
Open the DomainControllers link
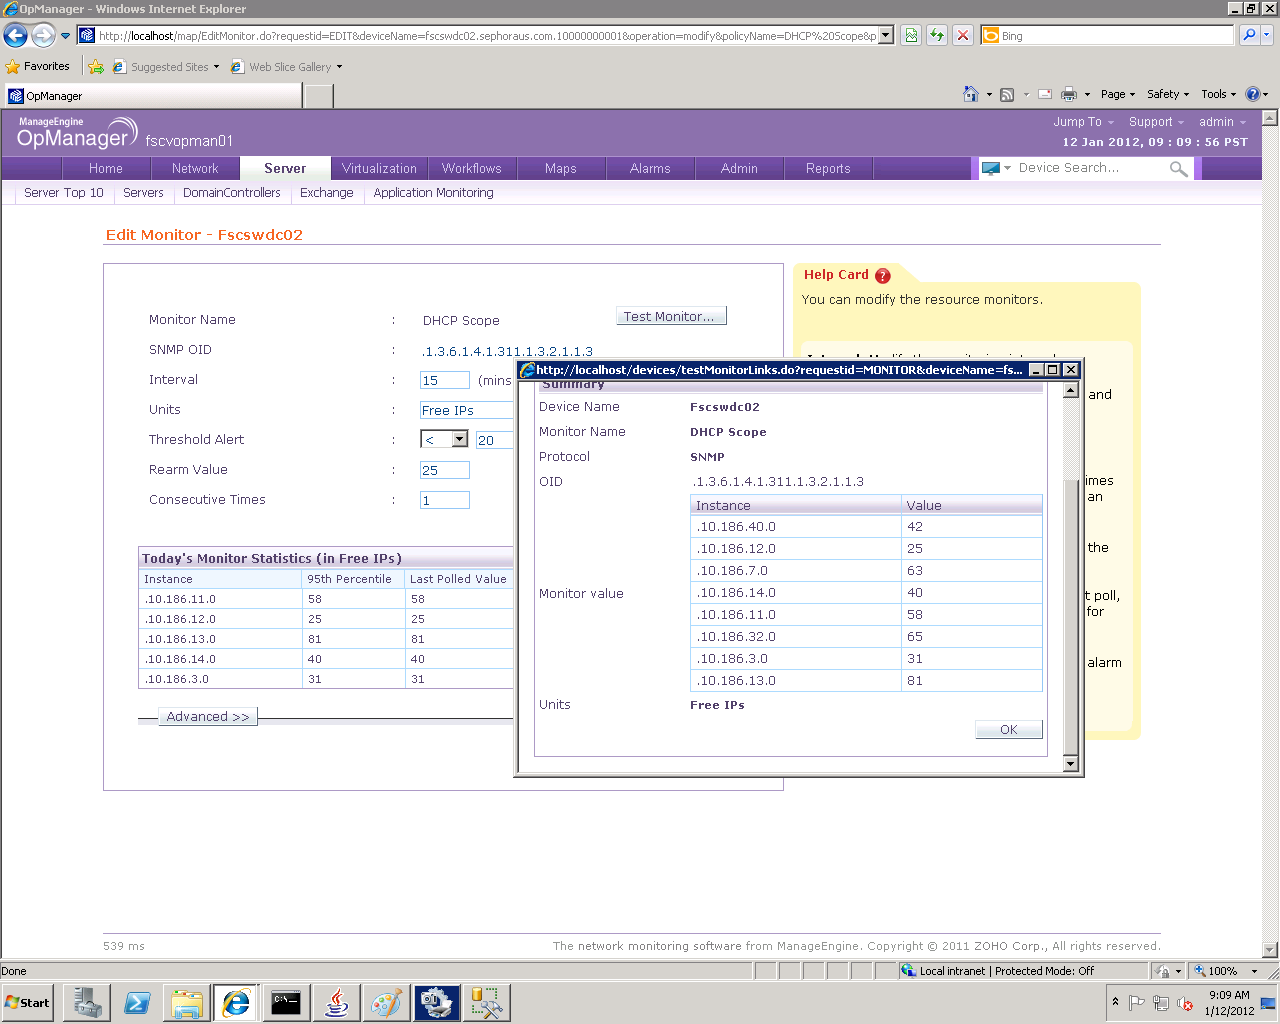point(231,193)
